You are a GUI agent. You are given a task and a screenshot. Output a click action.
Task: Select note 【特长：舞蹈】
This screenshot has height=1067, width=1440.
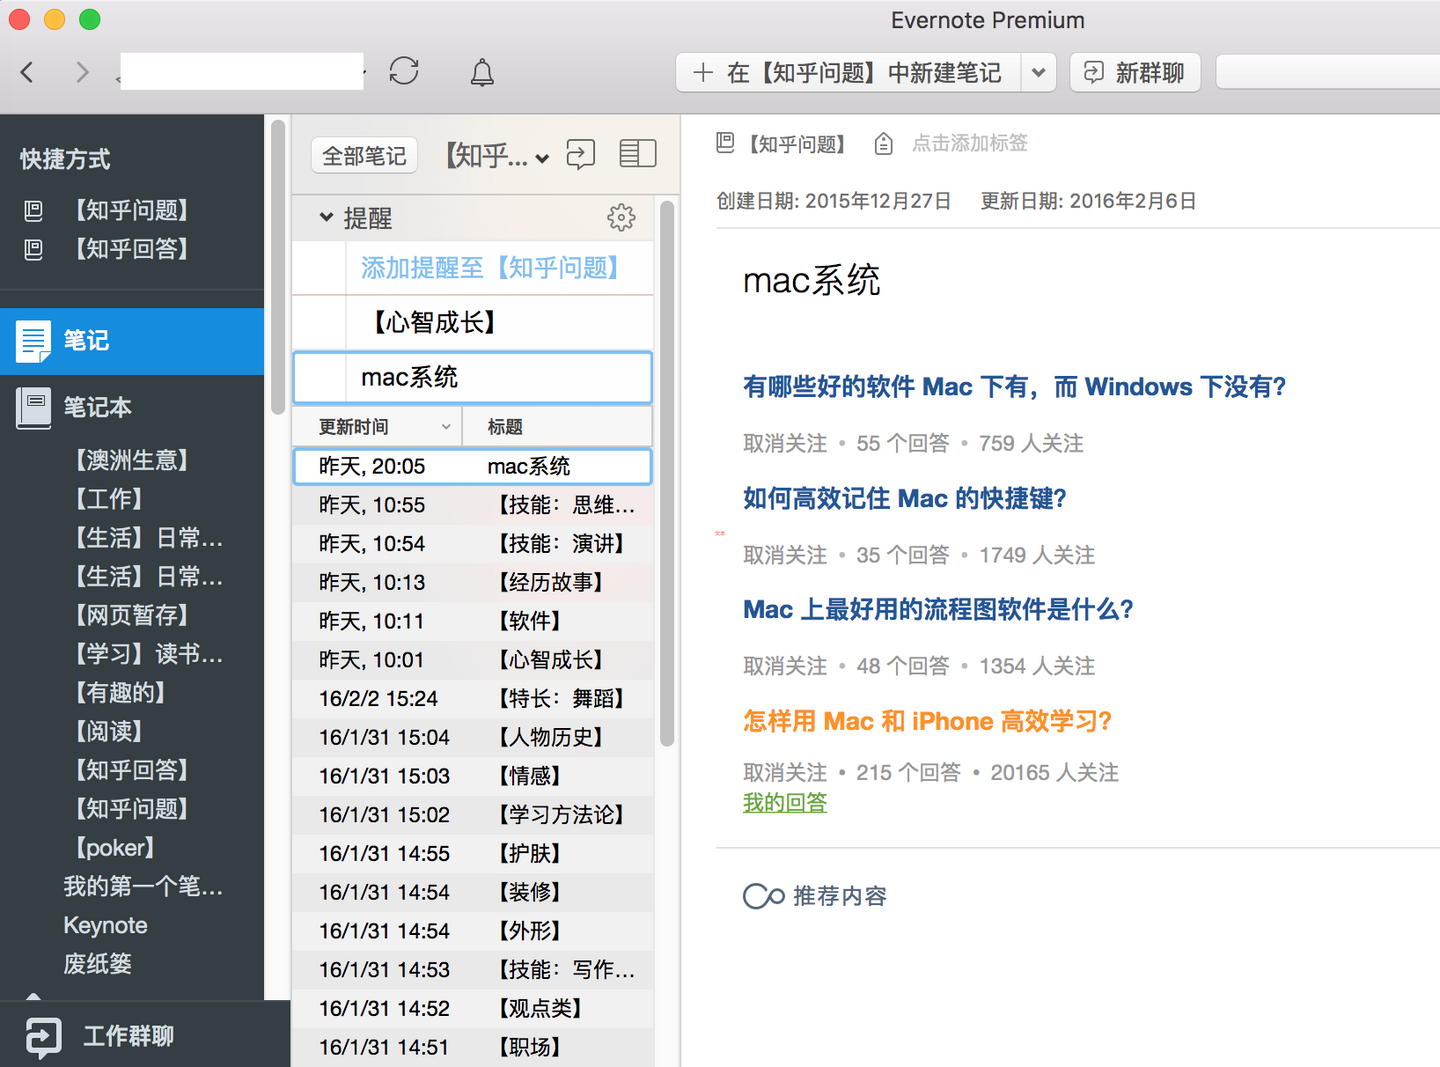click(472, 698)
